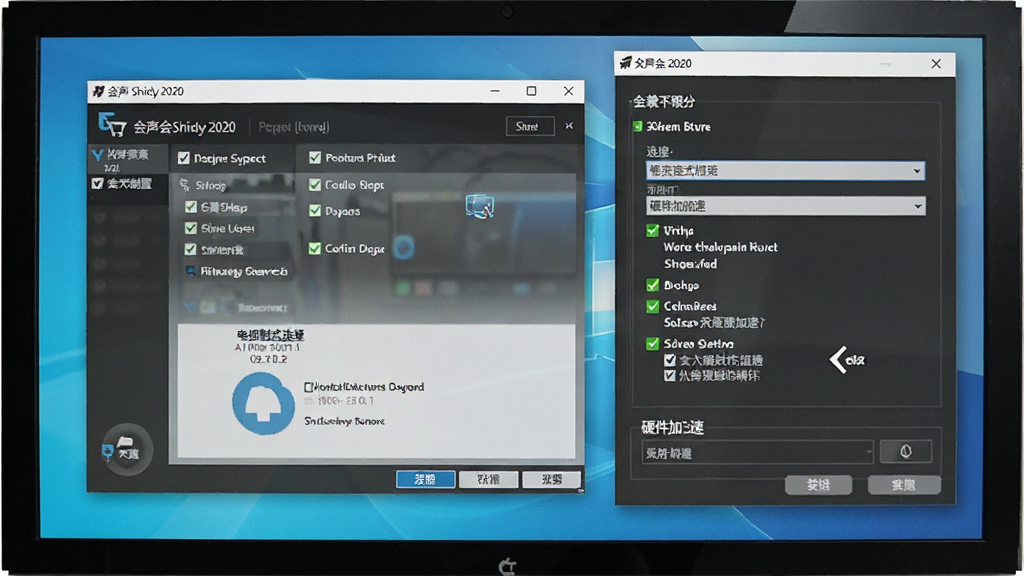Click the middle gray button in Shidy footer
Screen dimensions: 1024x576
(488, 479)
